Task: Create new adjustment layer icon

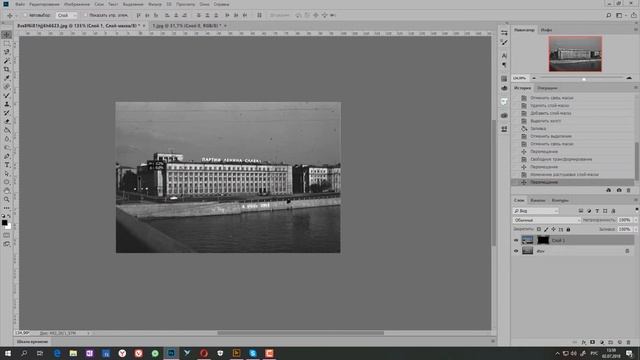Action: click(x=602, y=342)
